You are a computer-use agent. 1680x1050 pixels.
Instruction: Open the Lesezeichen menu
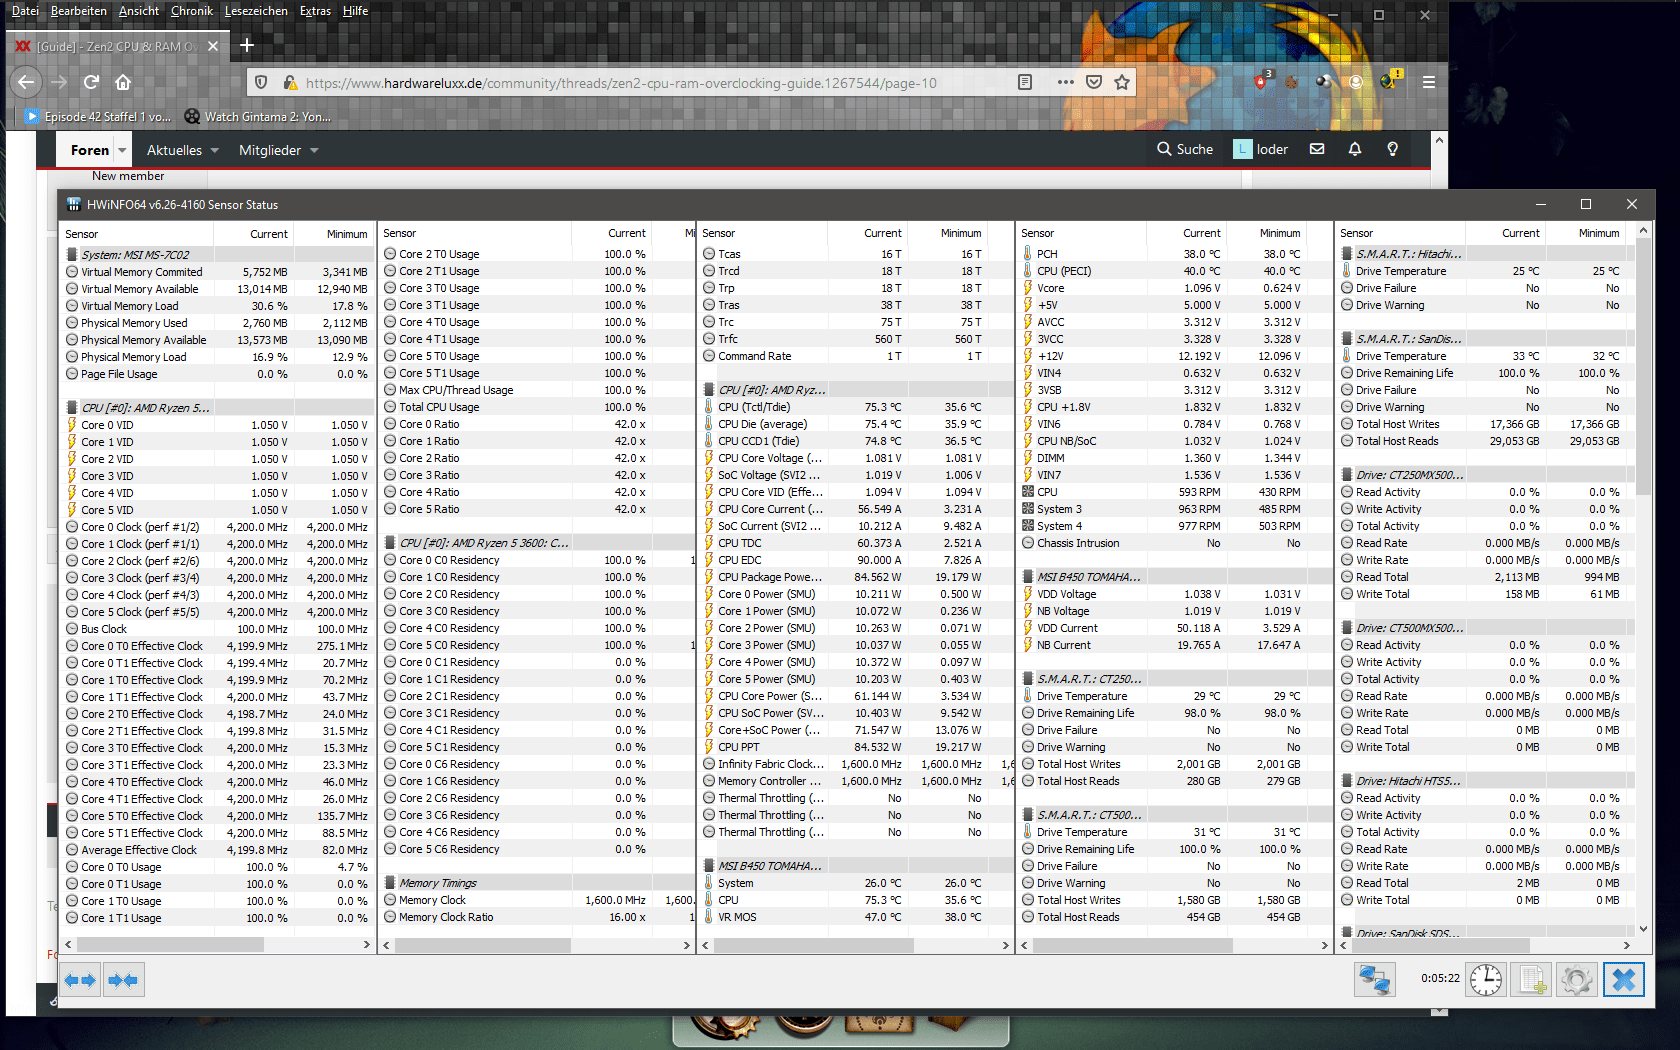(x=256, y=11)
